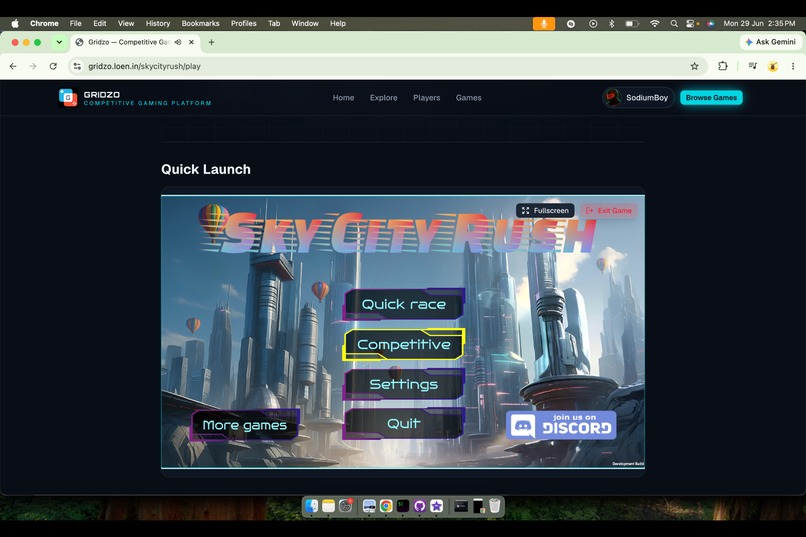Open the File menu
Image resolution: width=806 pixels, height=537 pixels.
76,23
